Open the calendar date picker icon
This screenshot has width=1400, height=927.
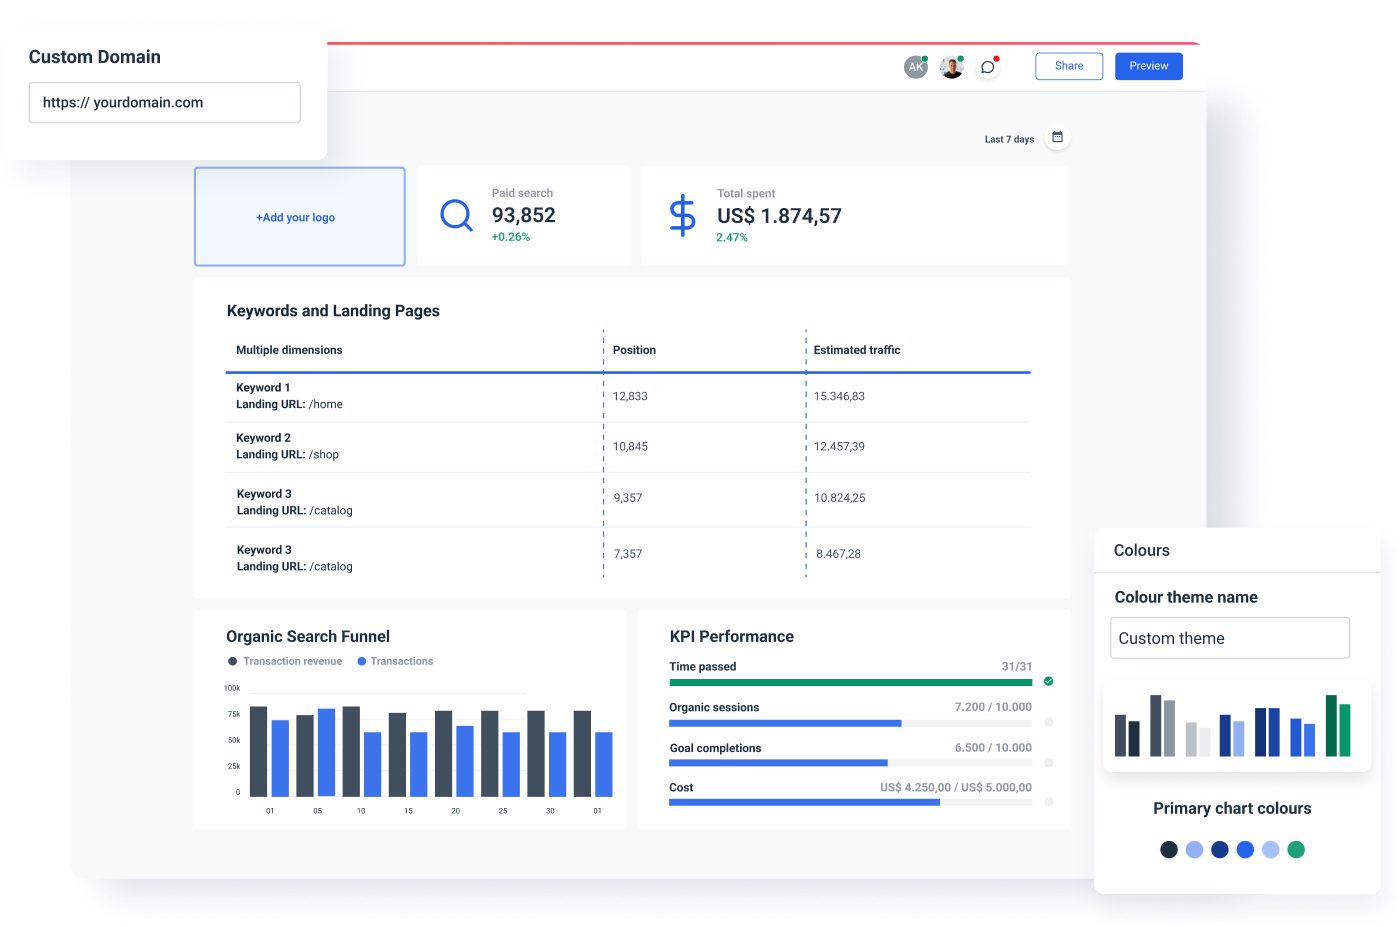click(x=1057, y=137)
